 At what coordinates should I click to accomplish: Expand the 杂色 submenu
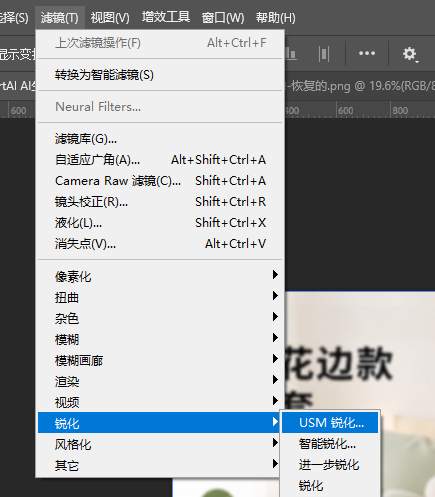coord(160,318)
